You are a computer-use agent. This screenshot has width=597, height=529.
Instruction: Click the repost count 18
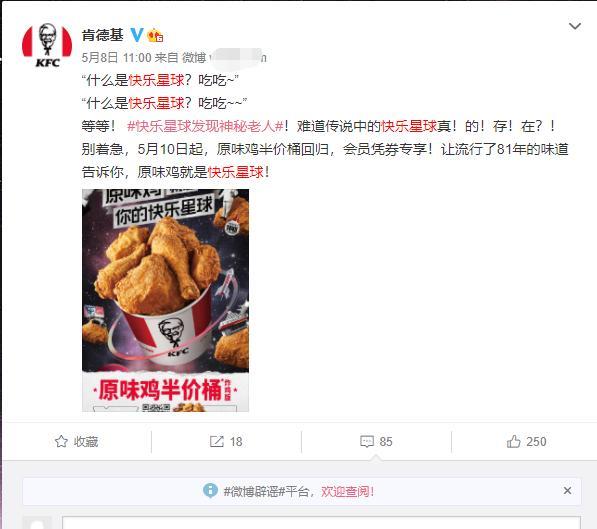tap(236, 442)
